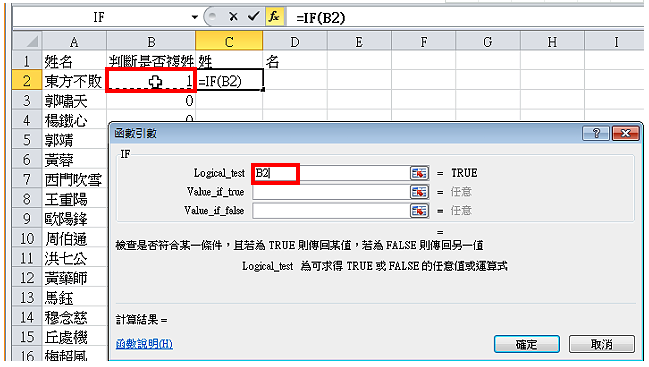Select column F header
The image size is (649, 367).
423,42
